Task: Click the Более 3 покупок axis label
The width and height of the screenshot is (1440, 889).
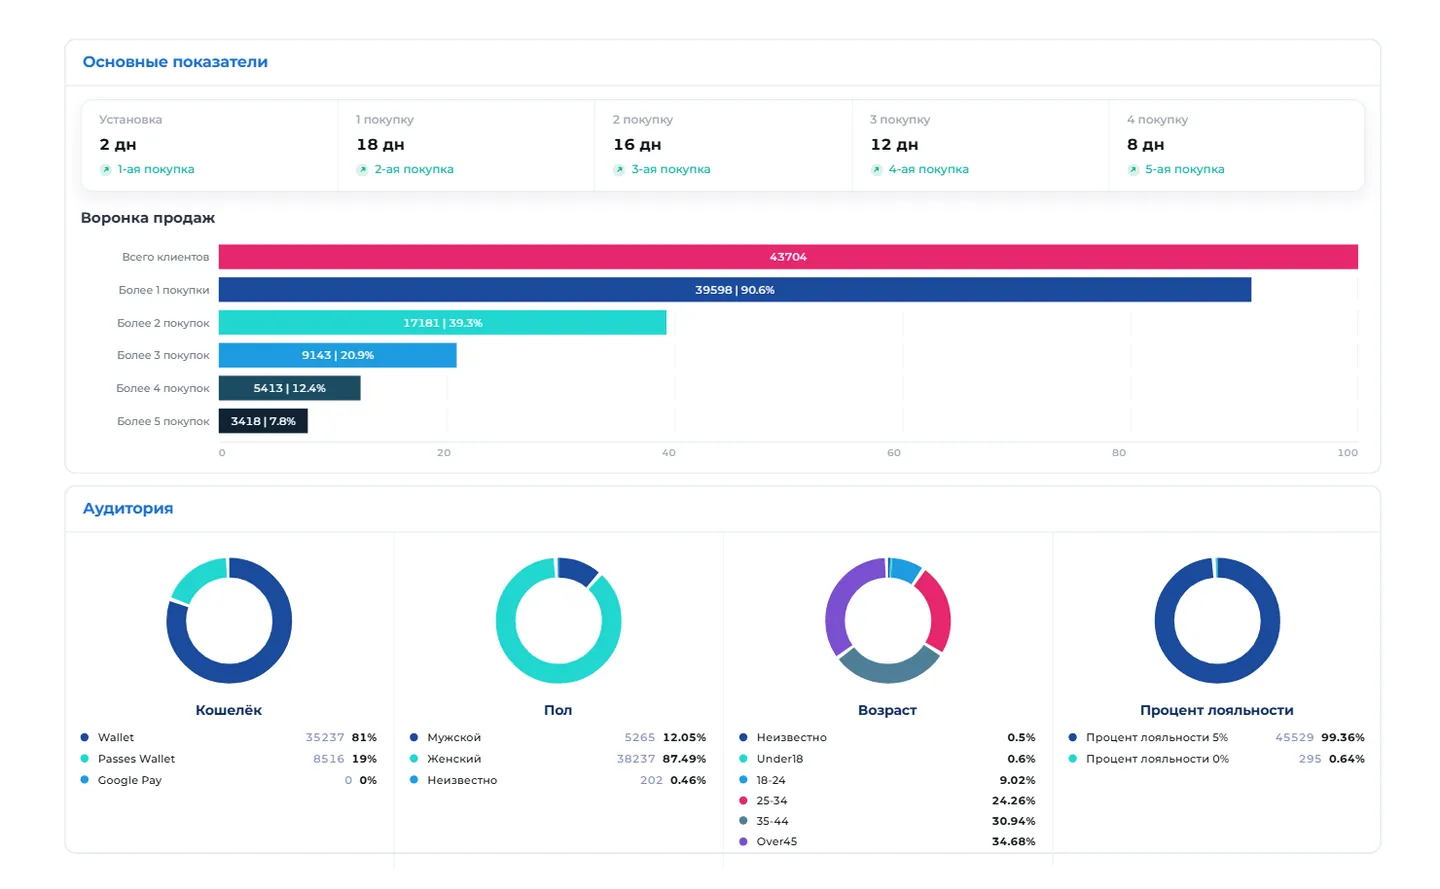Action: 163,355
